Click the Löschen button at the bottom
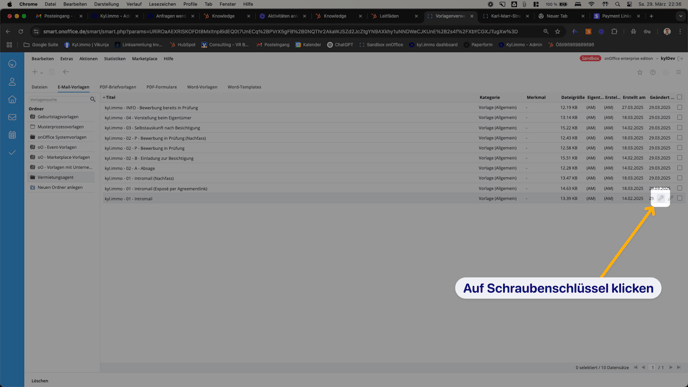 point(40,381)
